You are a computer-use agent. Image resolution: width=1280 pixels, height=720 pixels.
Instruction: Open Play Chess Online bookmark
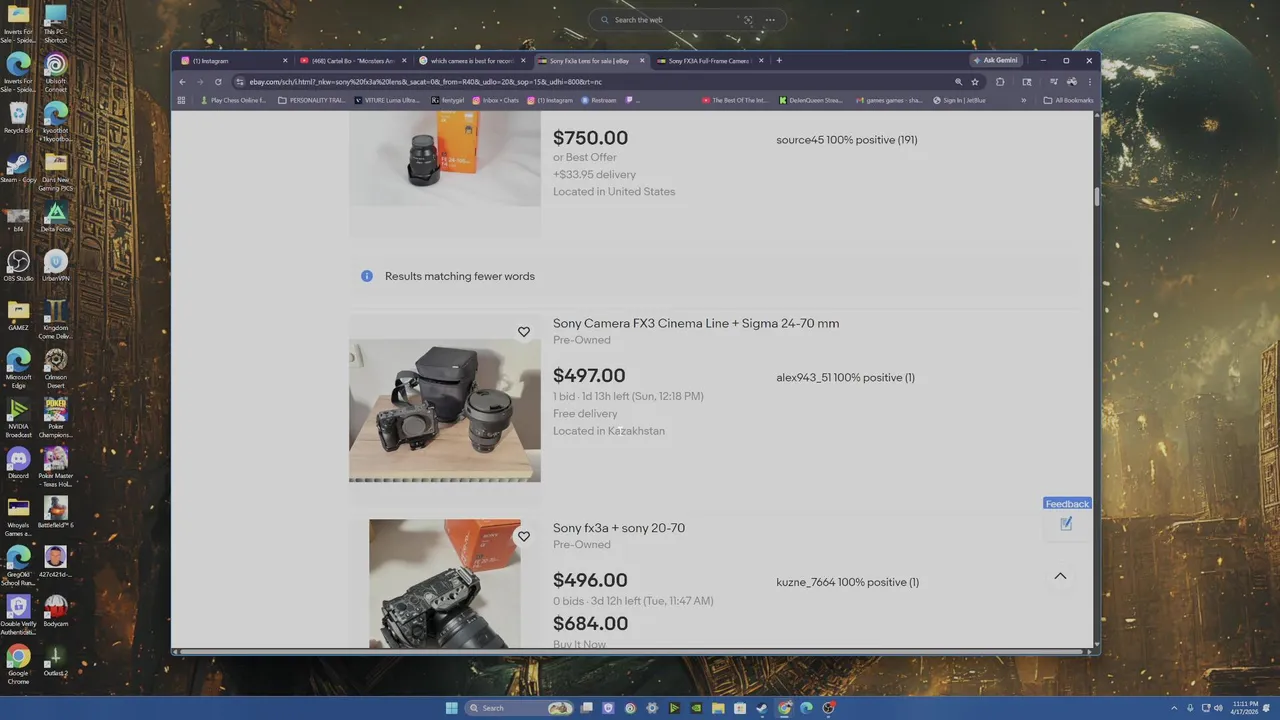point(233,100)
